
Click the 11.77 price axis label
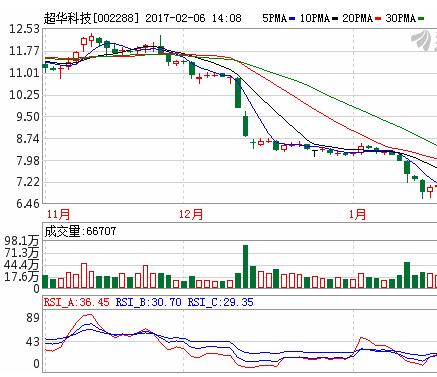(x=24, y=51)
